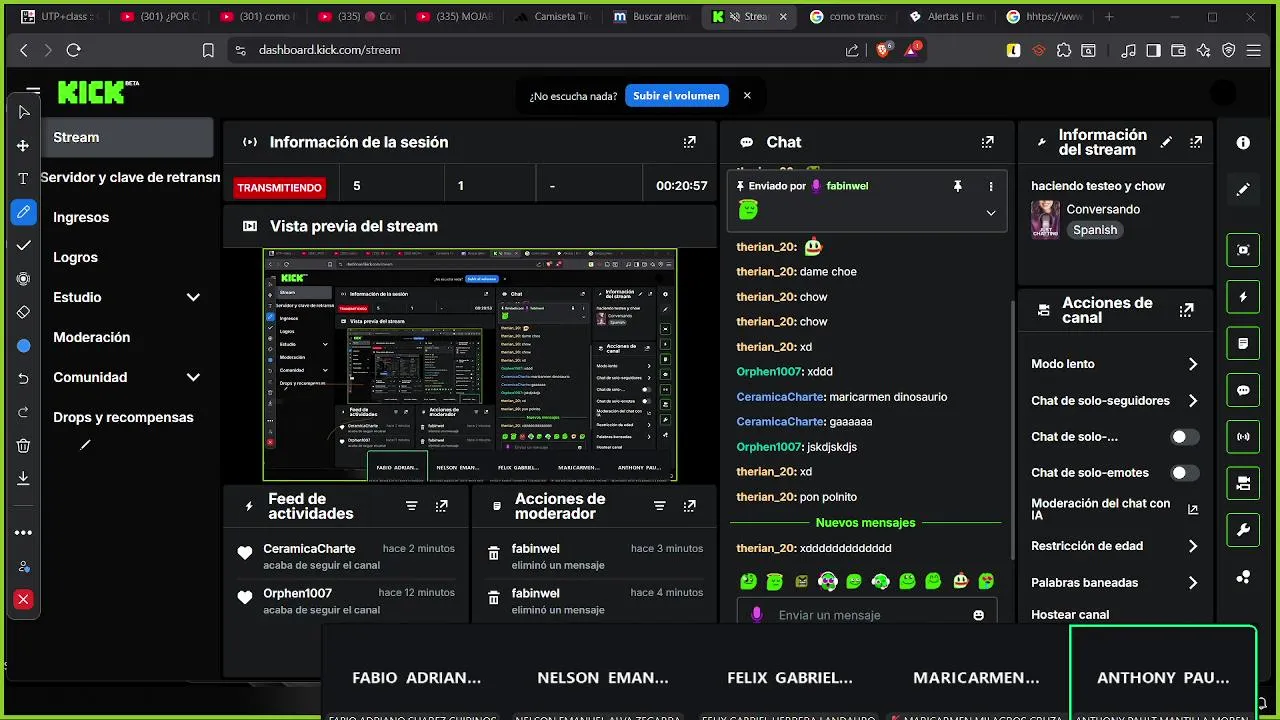Pop out the Acciones de canal panel
This screenshot has height=720, width=1280.
pos(1187,310)
